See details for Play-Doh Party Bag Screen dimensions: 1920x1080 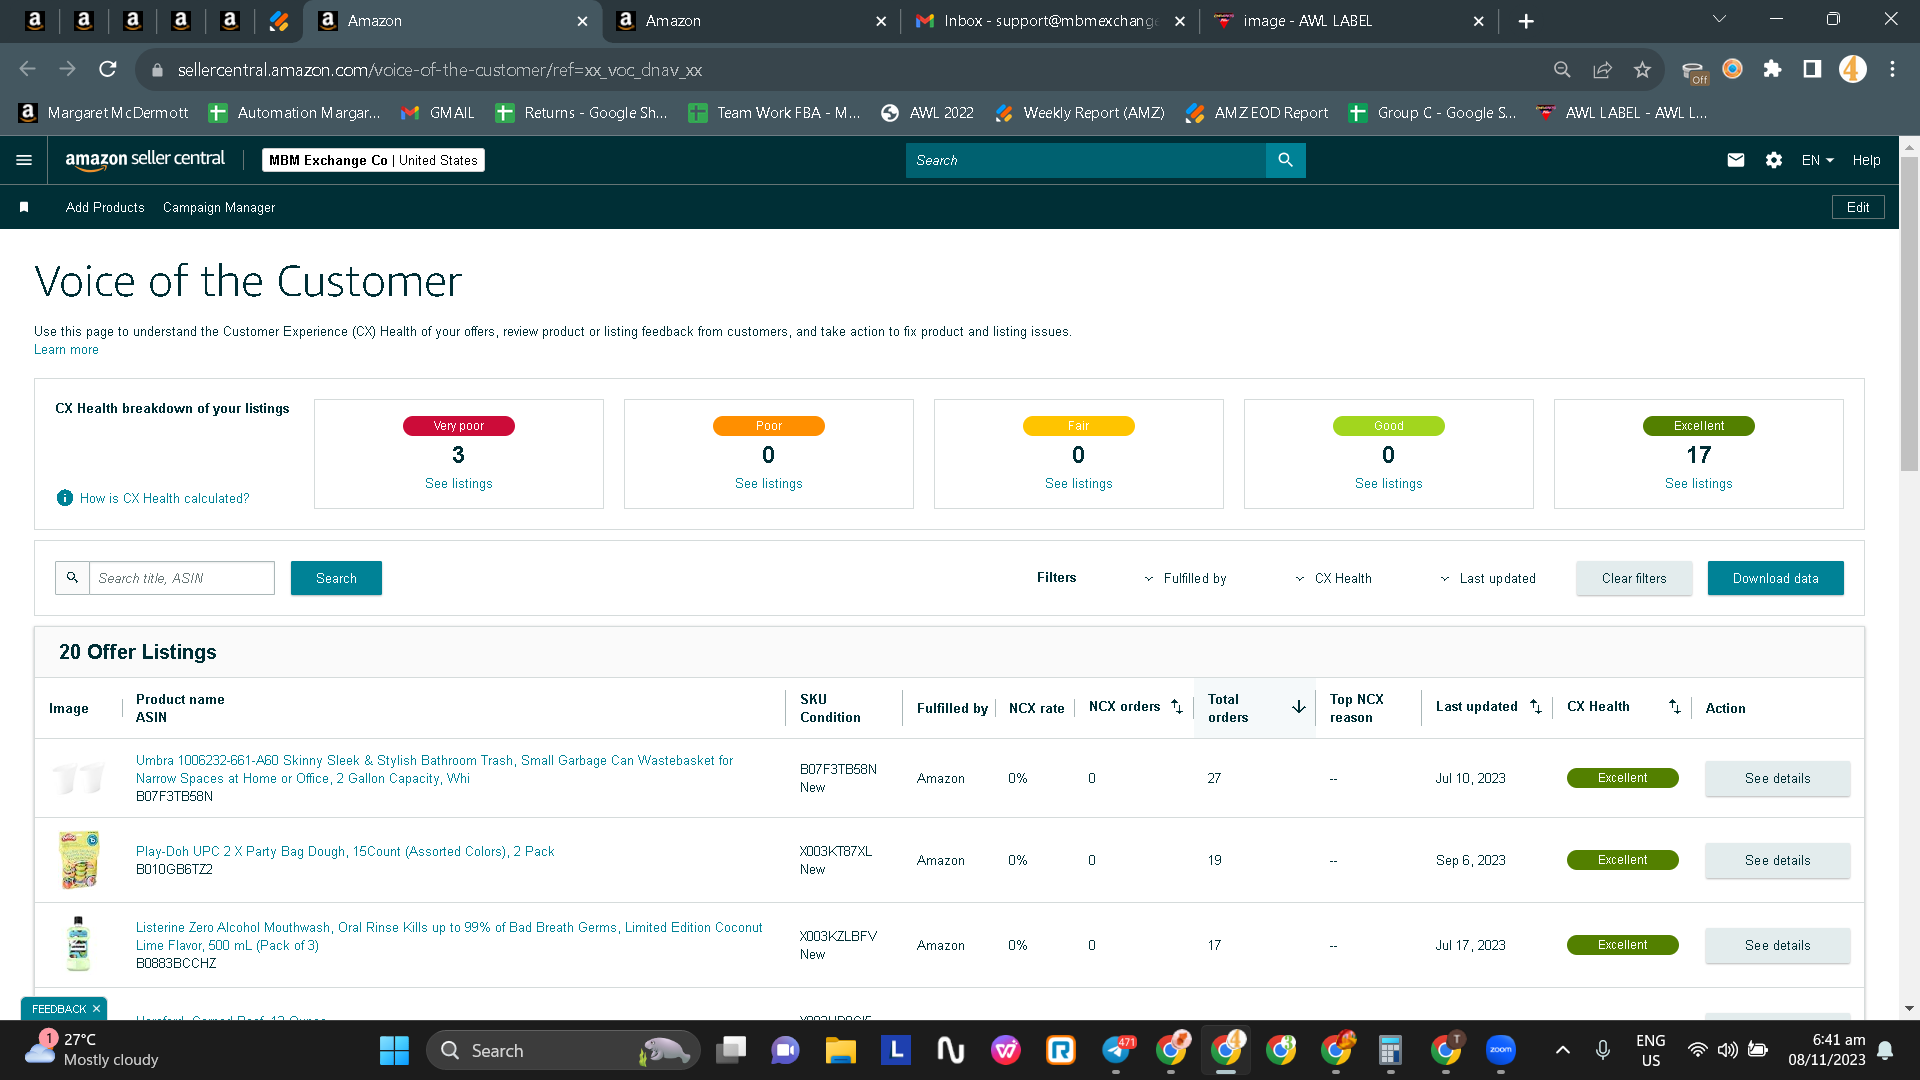pyautogui.click(x=1778, y=860)
